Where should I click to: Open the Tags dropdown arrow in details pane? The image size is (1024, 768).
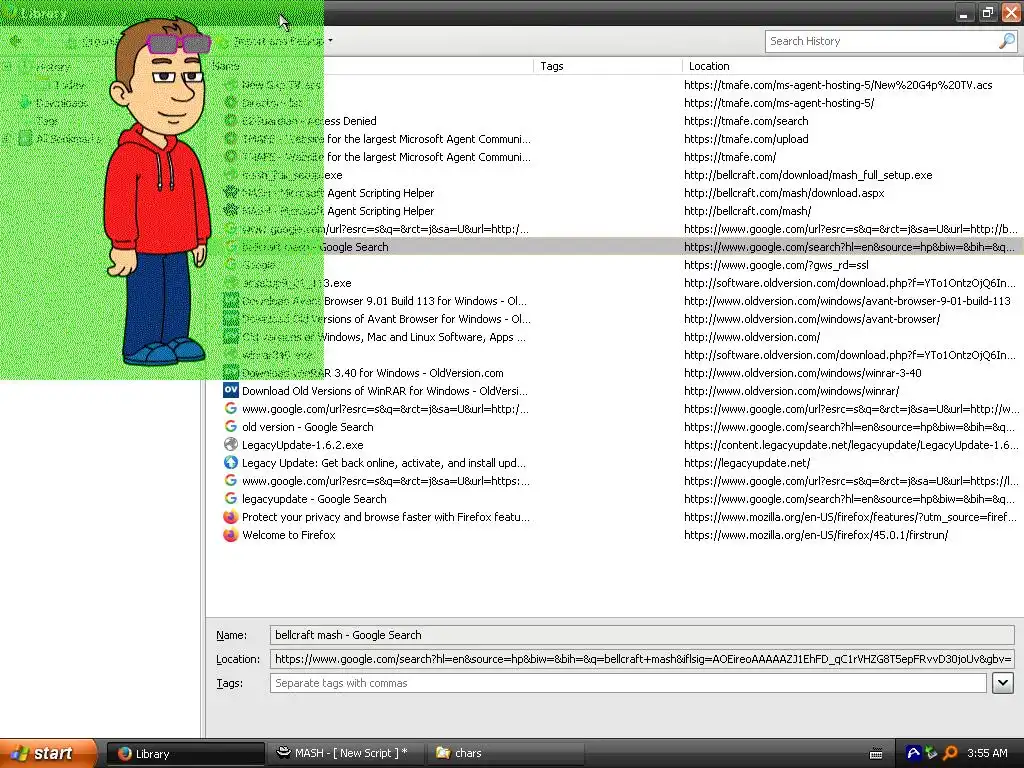(1002, 683)
